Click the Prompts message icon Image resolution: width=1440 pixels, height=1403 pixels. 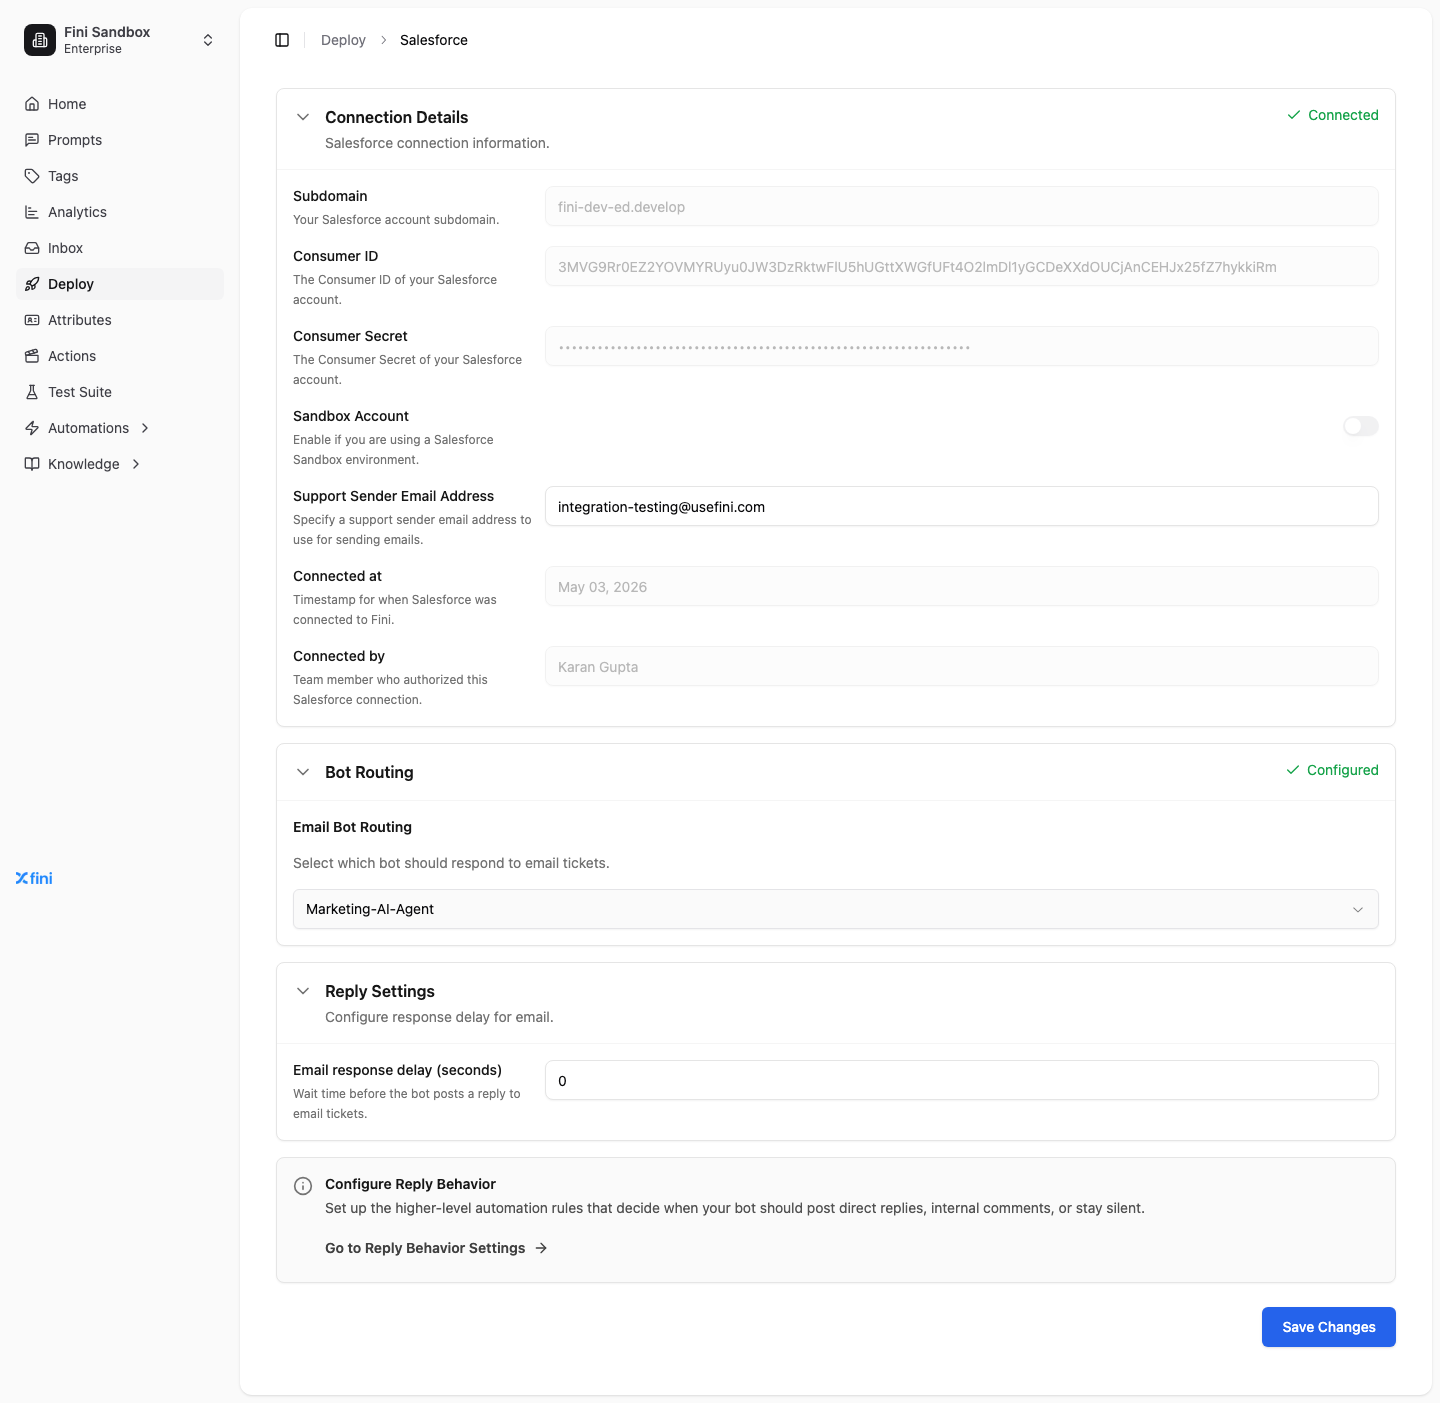pyautogui.click(x=32, y=140)
